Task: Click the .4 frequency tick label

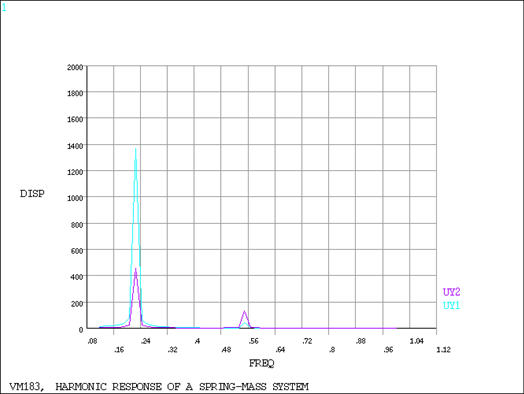Action: point(197,341)
